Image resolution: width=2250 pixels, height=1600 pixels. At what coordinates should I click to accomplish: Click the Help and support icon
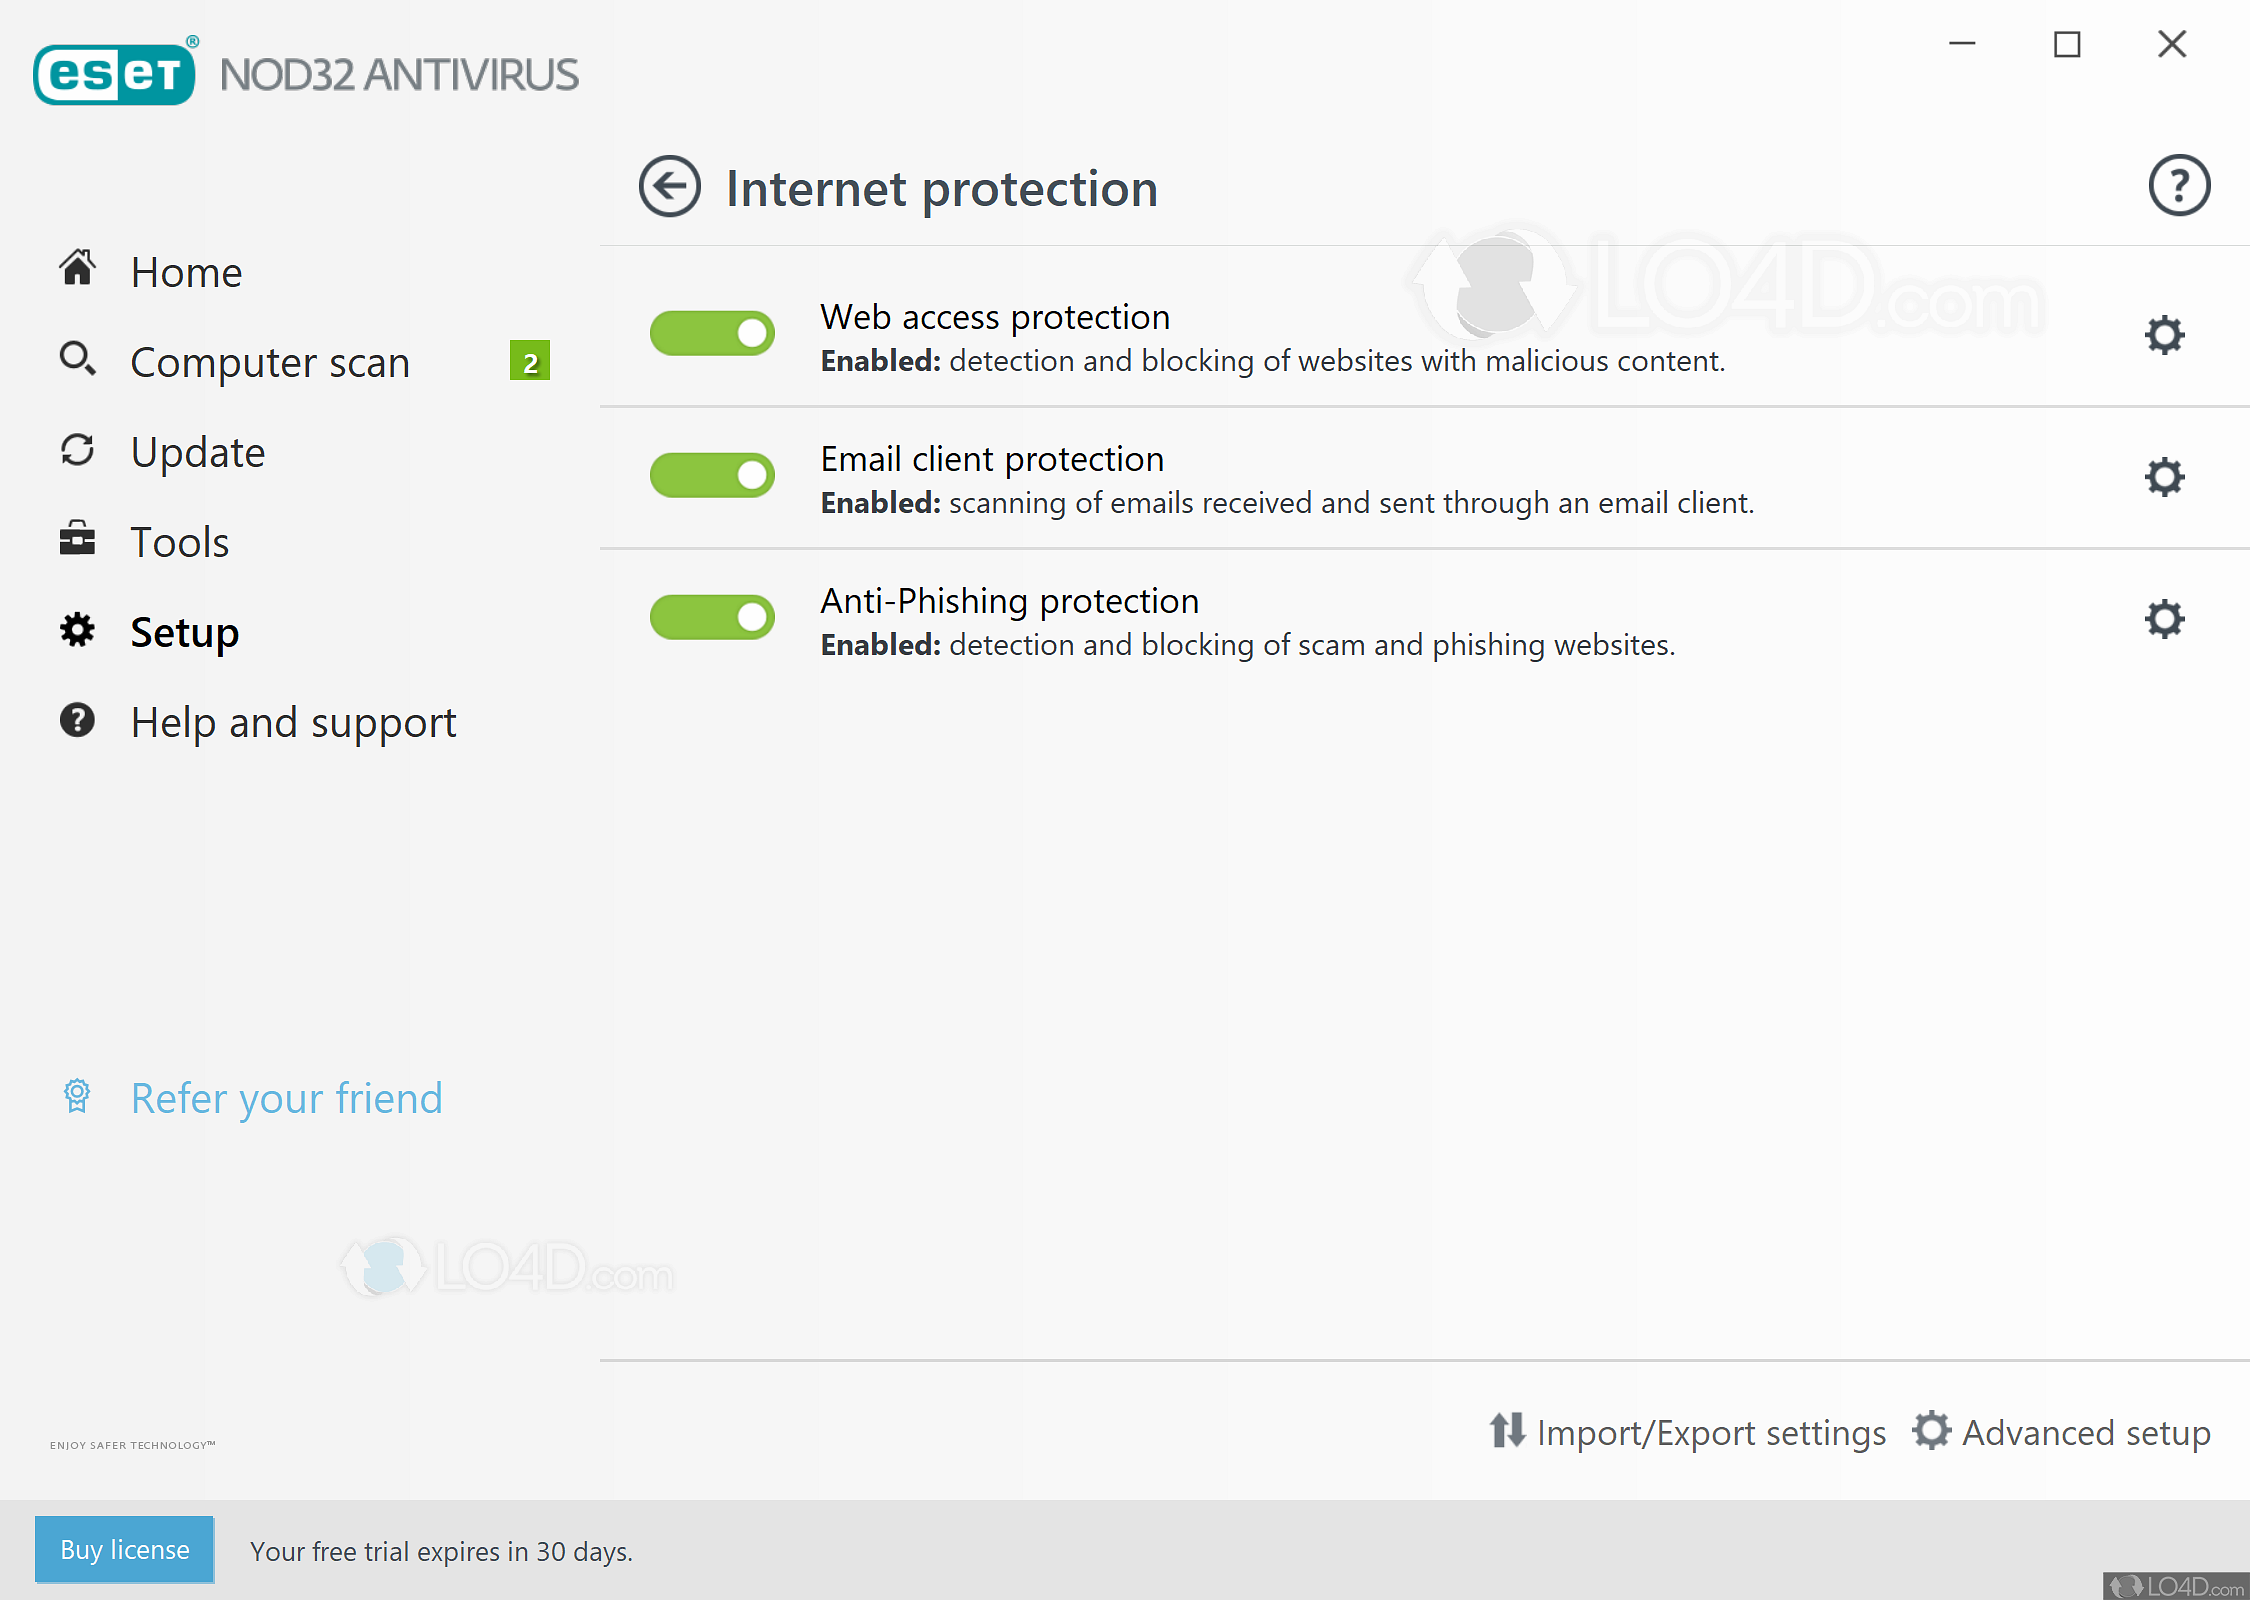point(78,721)
